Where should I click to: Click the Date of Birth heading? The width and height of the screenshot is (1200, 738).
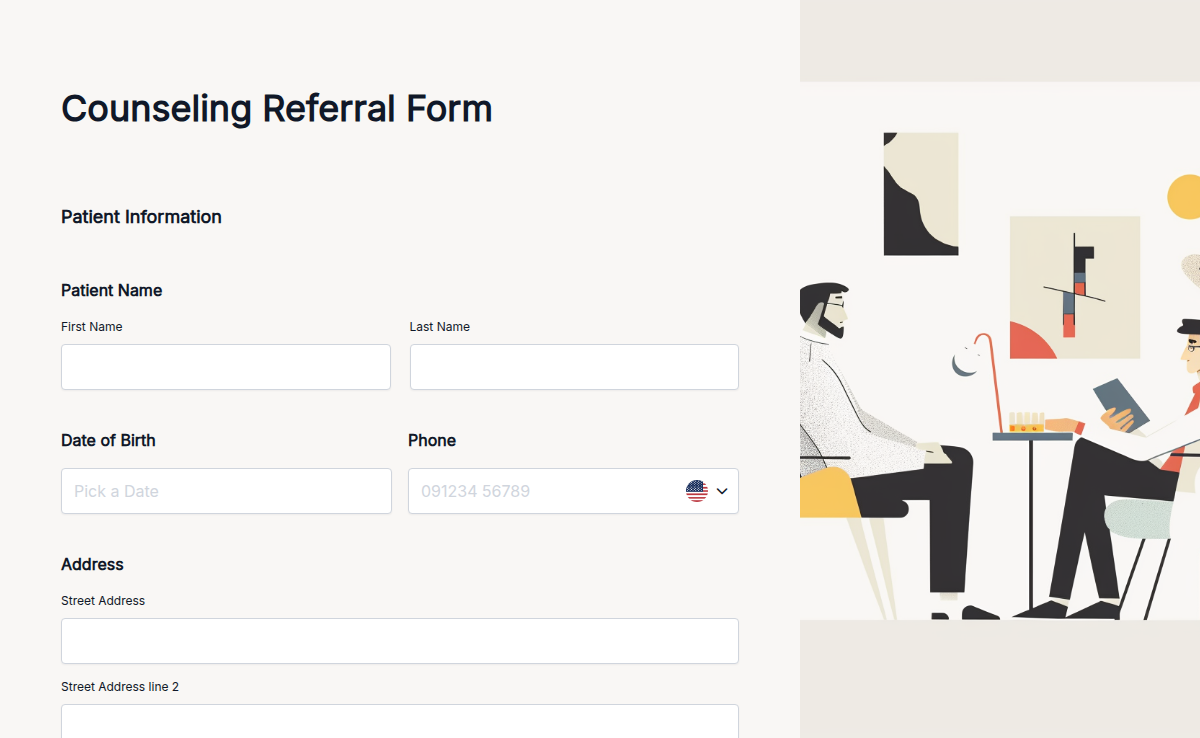pyautogui.click(x=108, y=440)
